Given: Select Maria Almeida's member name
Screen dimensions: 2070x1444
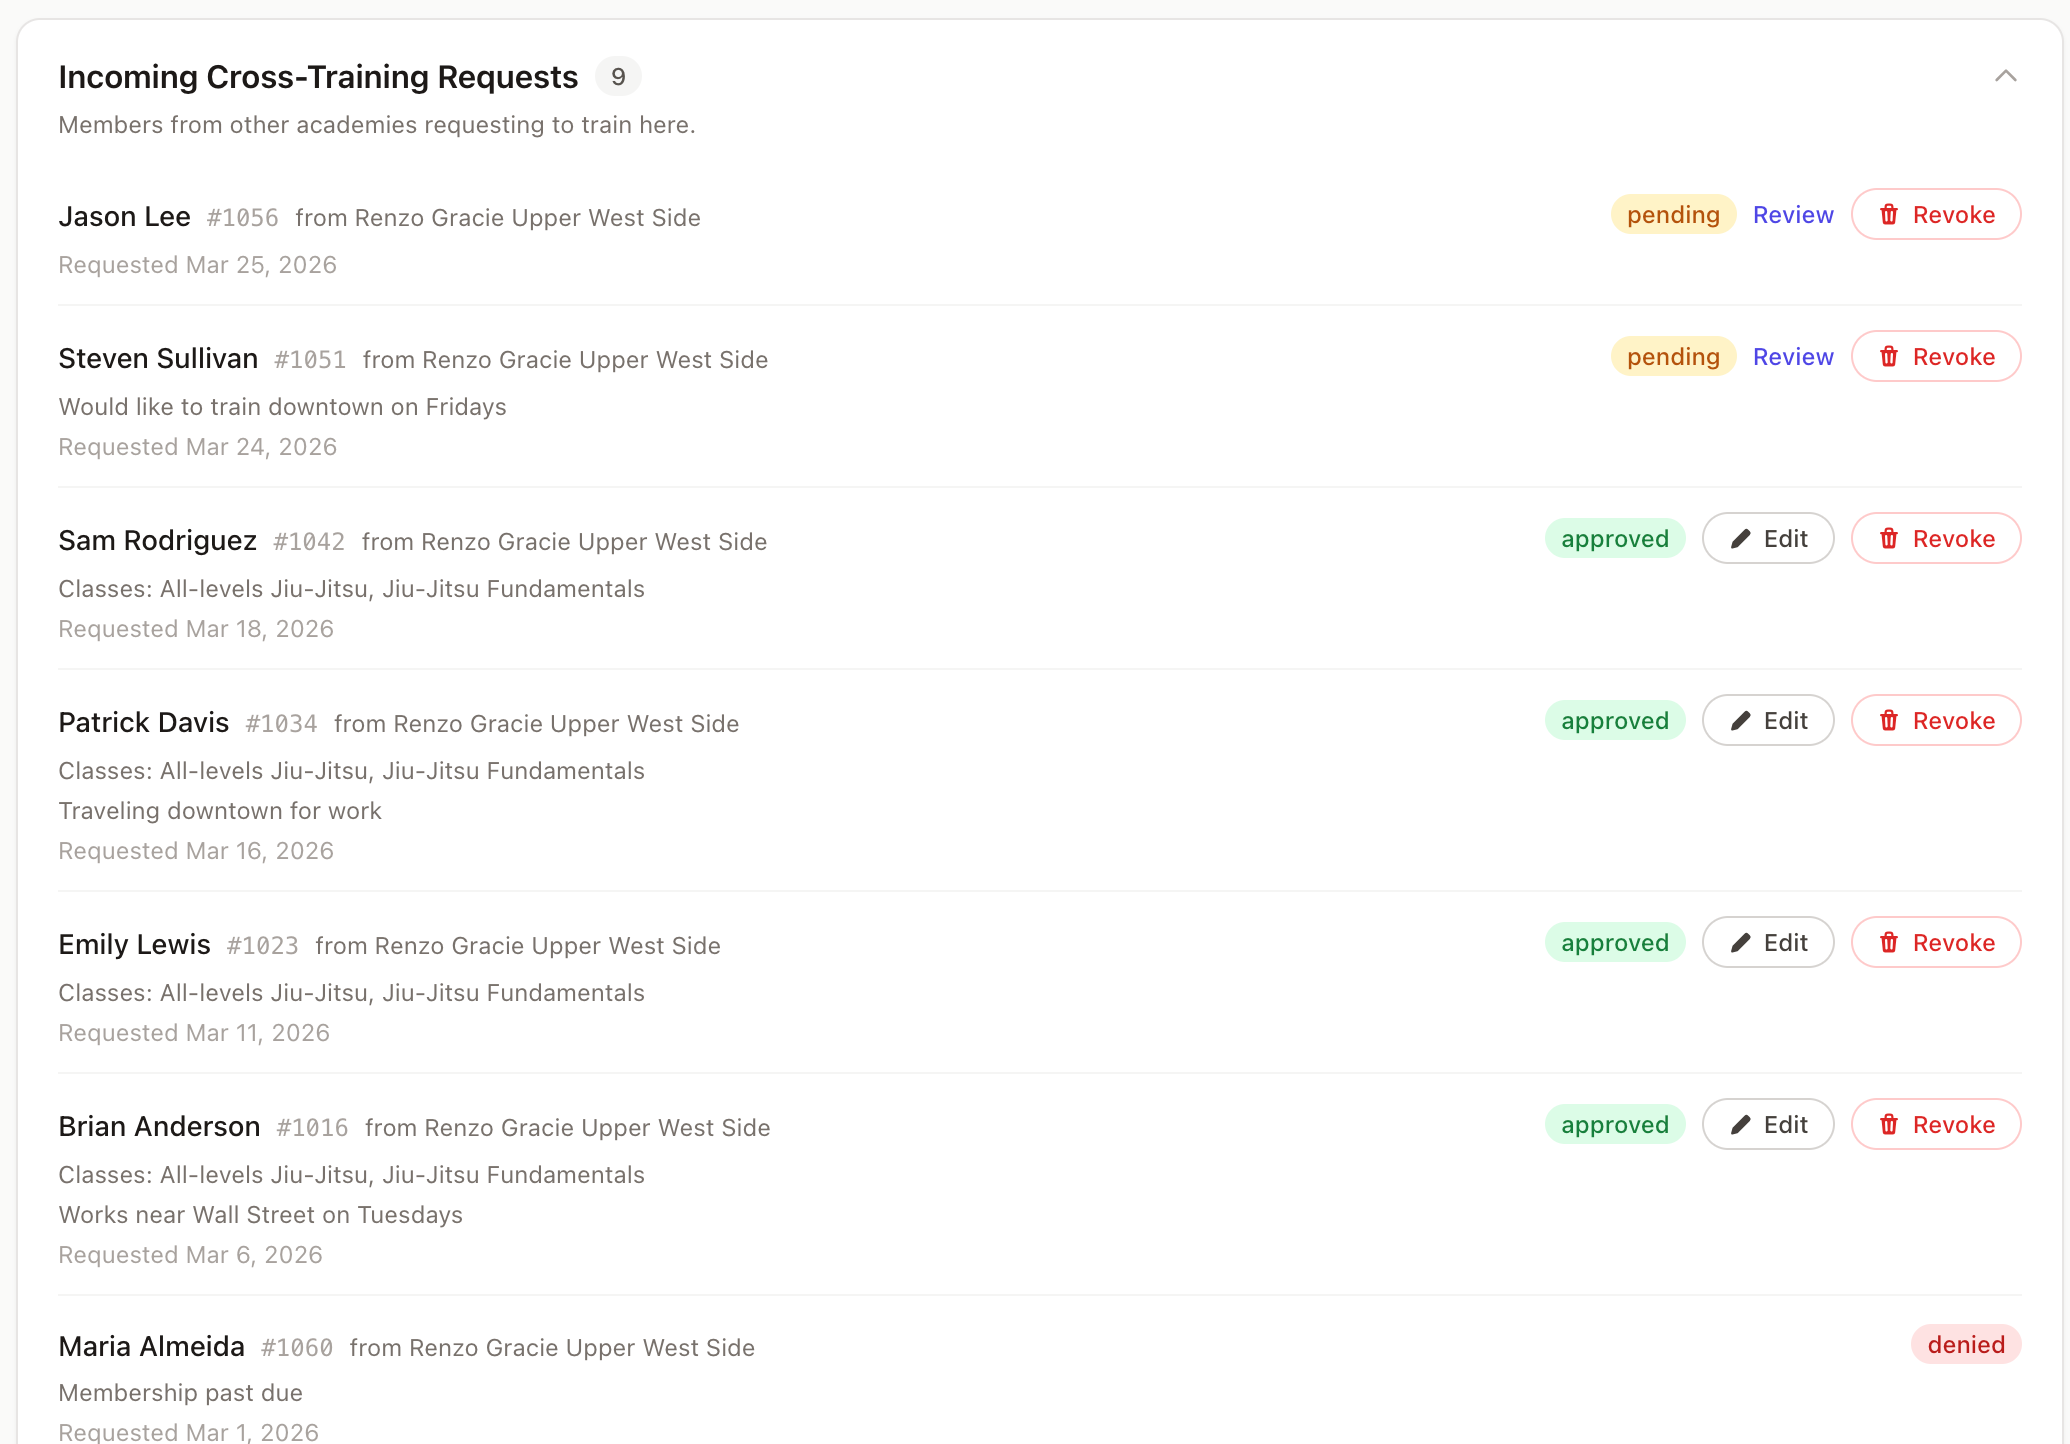Looking at the screenshot, I should pos(152,1347).
